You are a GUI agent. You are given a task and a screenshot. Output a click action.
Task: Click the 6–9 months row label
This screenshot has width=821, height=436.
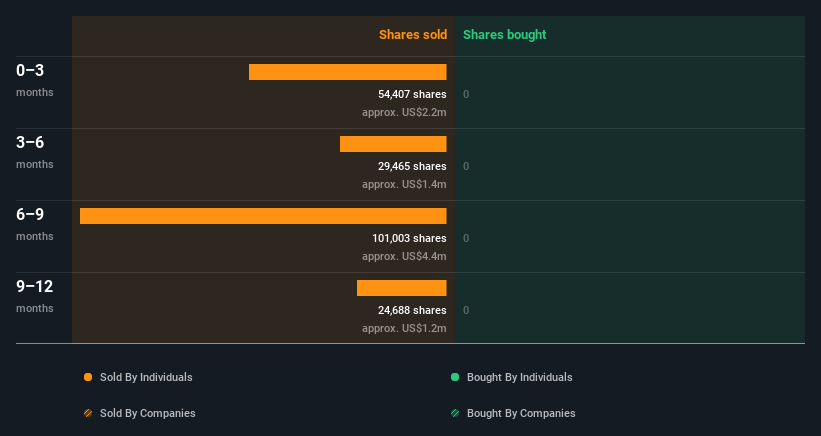point(35,224)
